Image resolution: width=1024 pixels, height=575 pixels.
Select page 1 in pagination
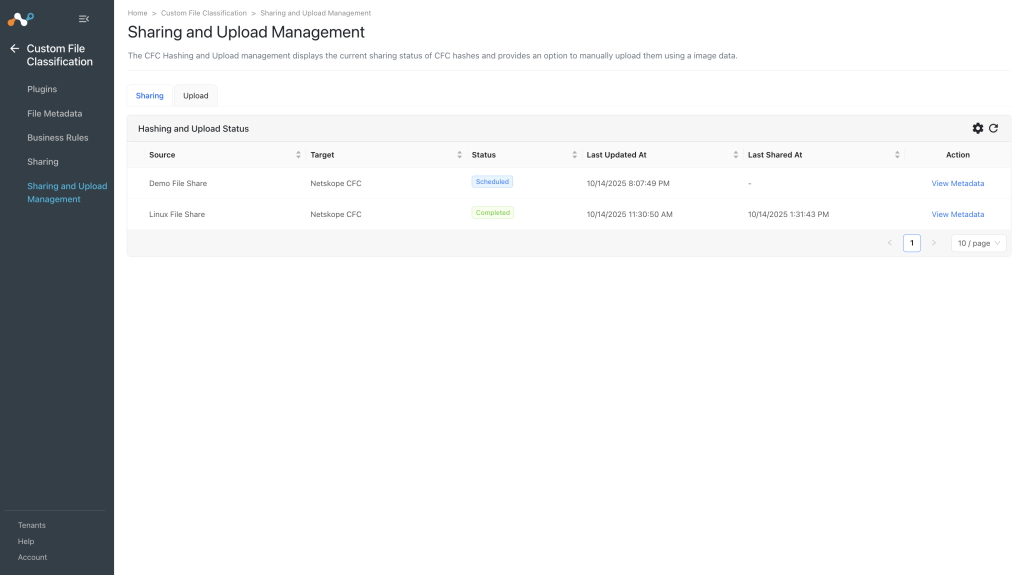click(x=912, y=243)
